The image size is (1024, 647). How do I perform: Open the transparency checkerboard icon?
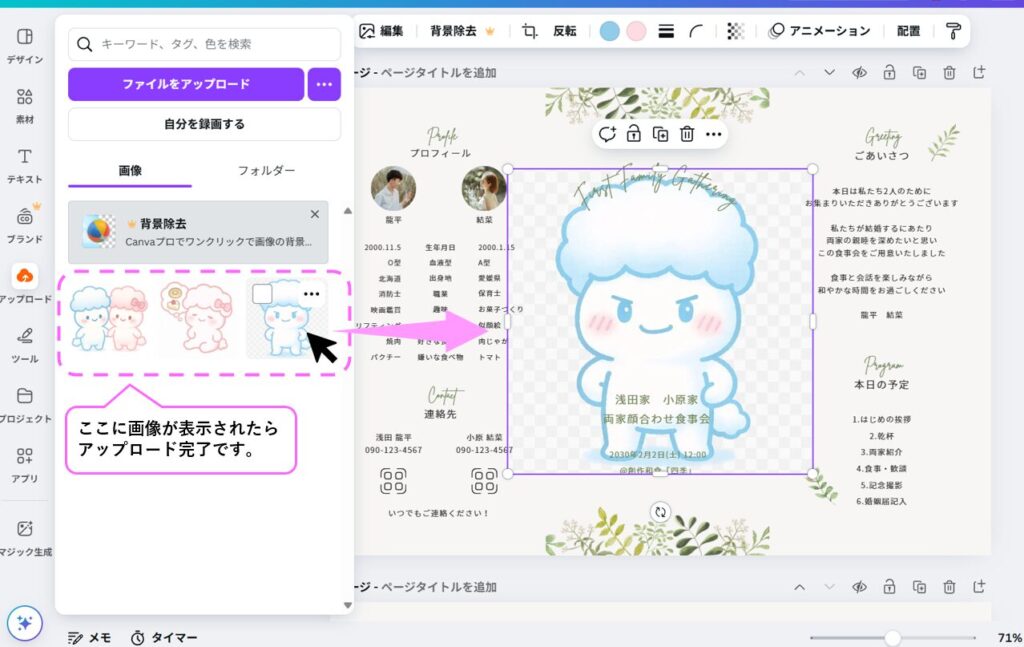click(736, 31)
